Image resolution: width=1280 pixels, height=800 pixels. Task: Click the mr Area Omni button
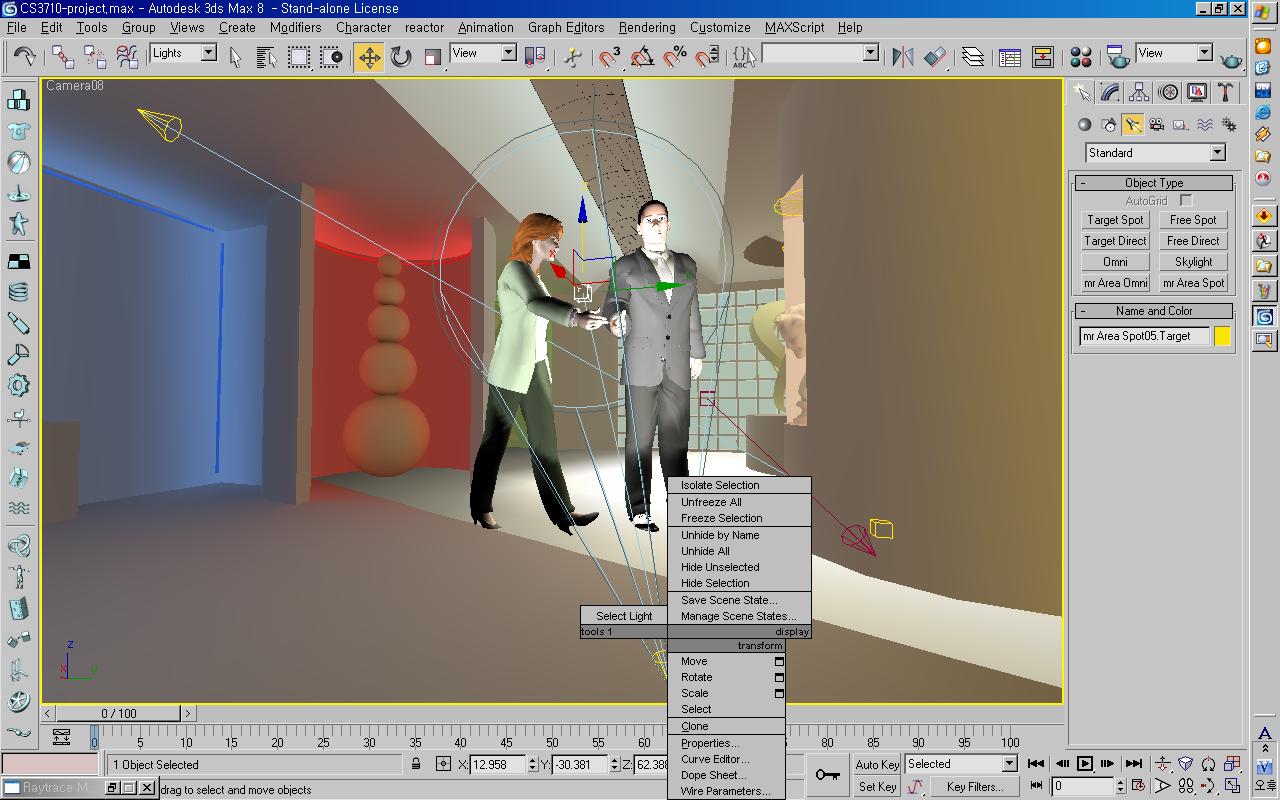[x=1115, y=283]
